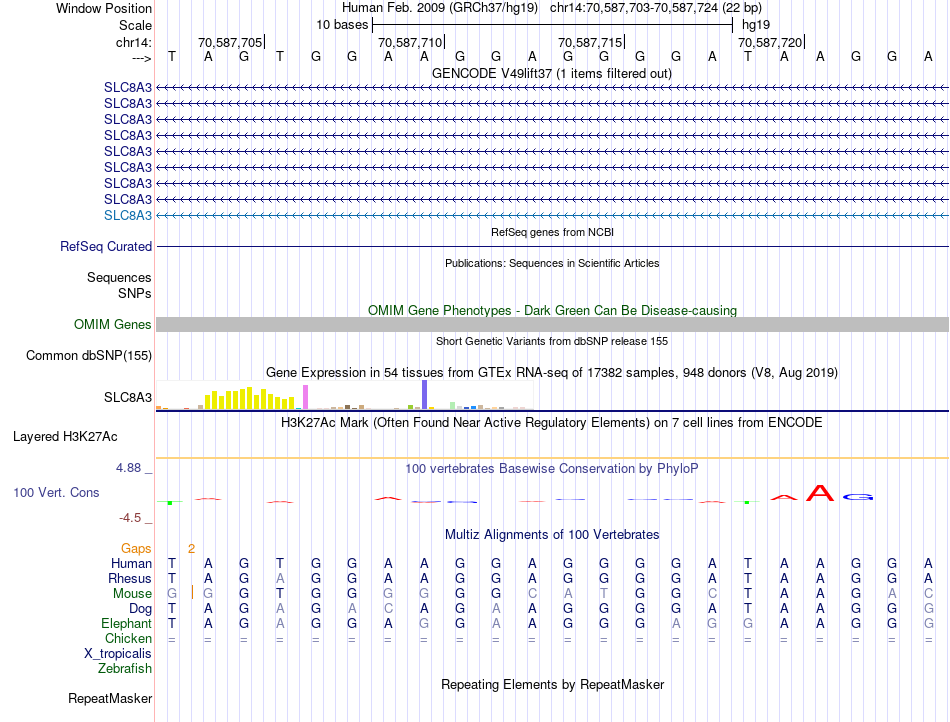Viewport: 950px width, 722px height.
Task: Click the SNPs track label
Action: [x=135, y=293]
